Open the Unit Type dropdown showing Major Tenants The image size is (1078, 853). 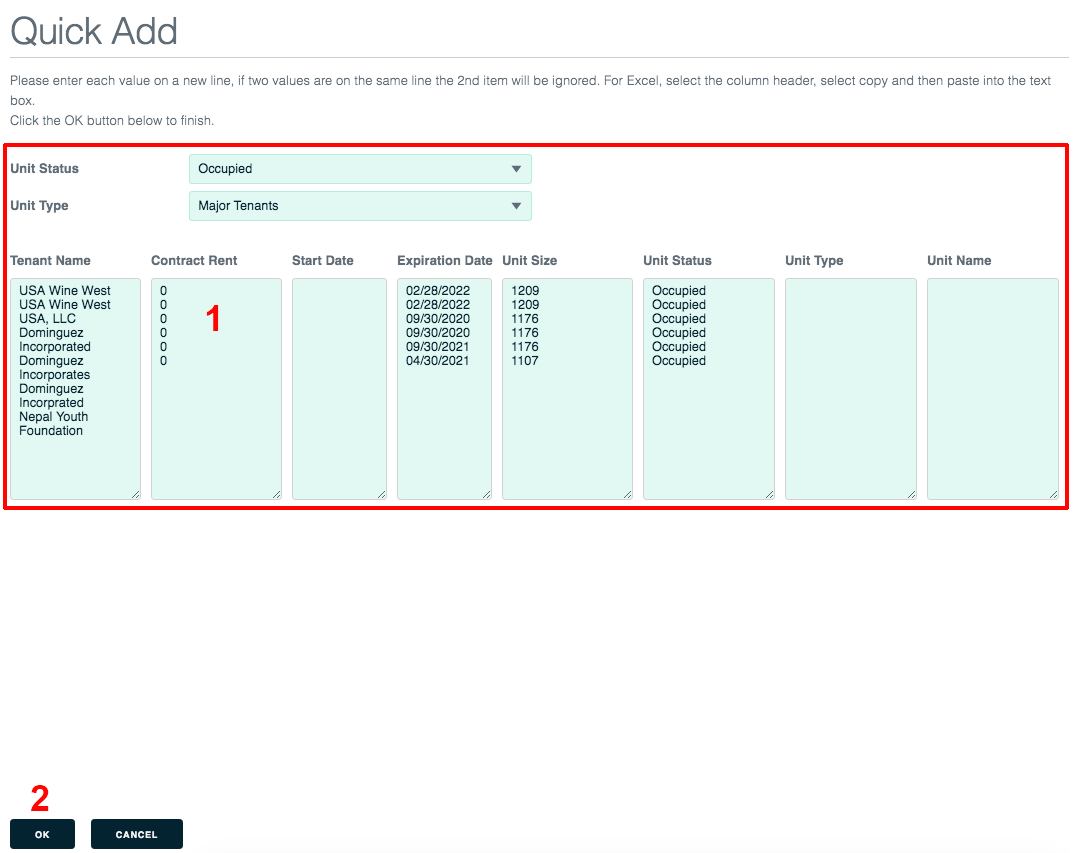[360, 206]
